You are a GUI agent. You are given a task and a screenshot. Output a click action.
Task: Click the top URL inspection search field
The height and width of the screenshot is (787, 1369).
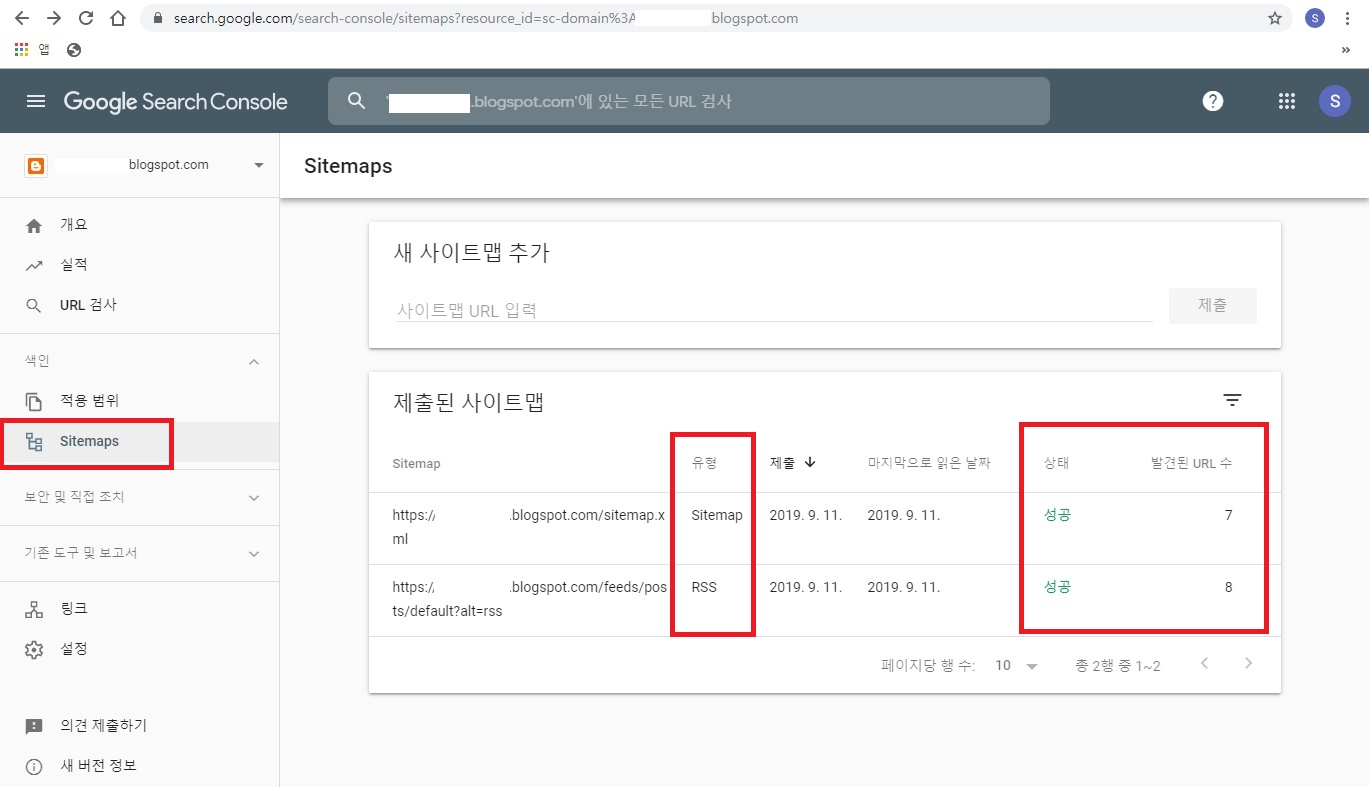[689, 101]
